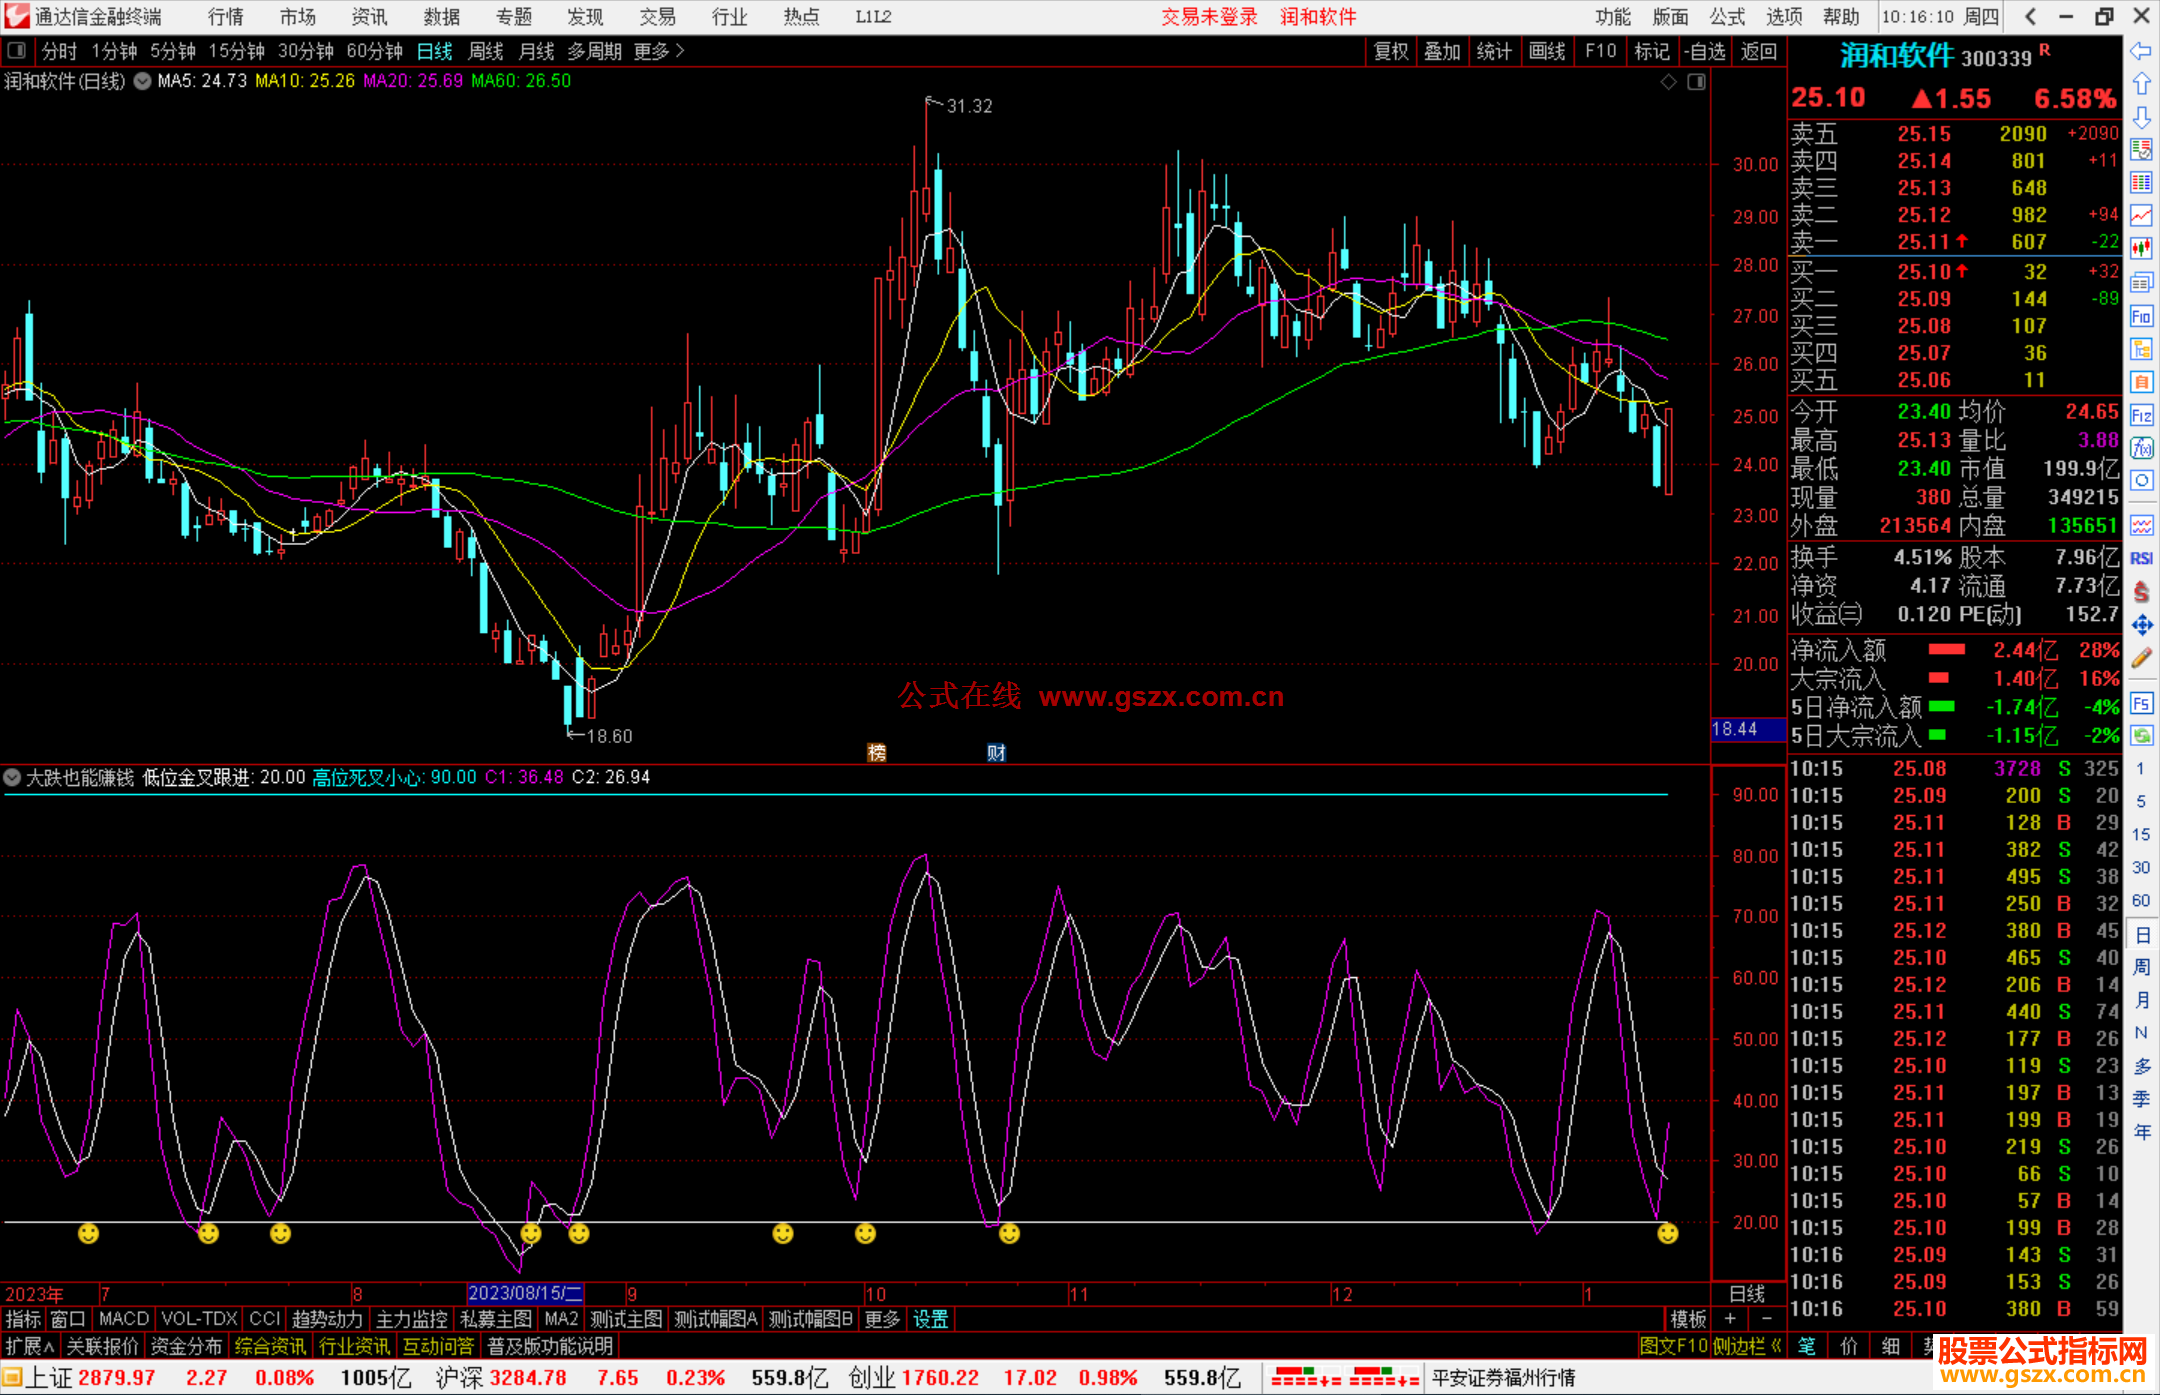Open the 公式 menu
Viewport: 2160px width, 1395px height.
point(1727,17)
